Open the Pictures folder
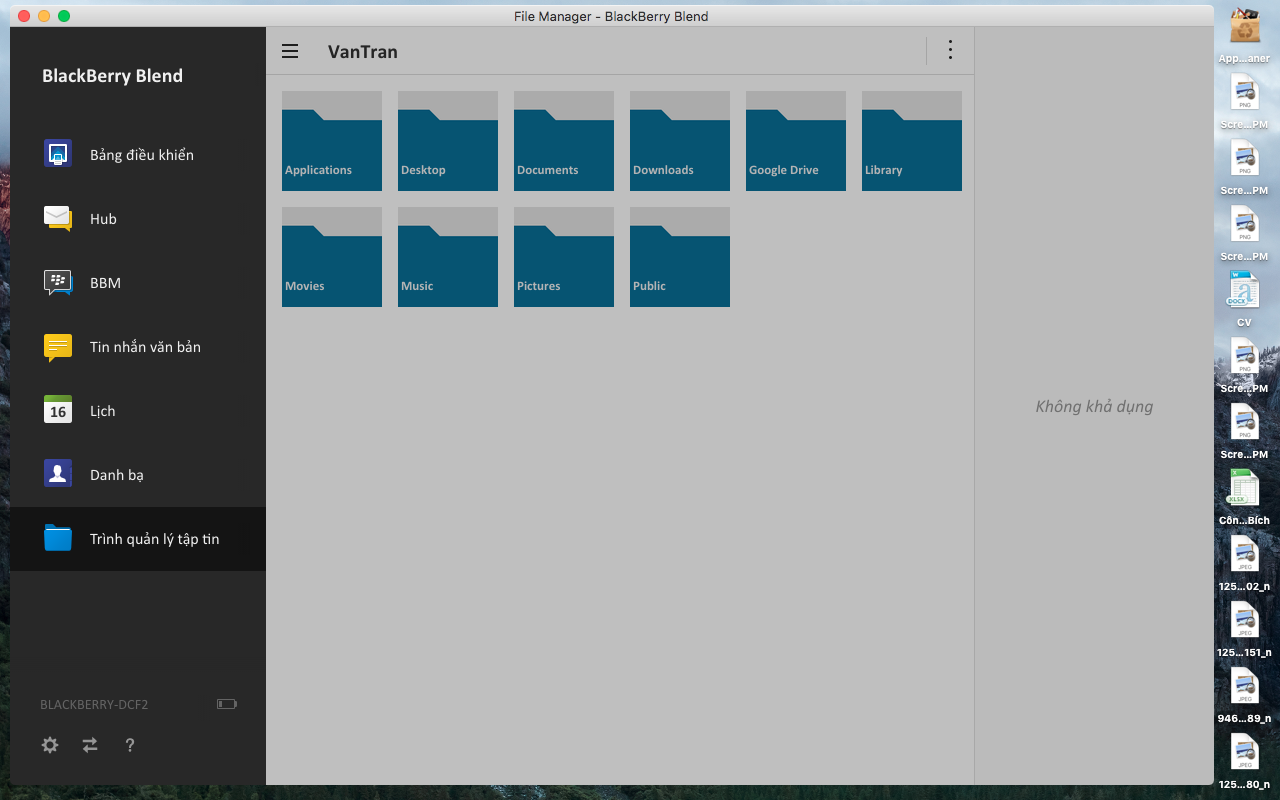Image resolution: width=1280 pixels, height=800 pixels. pos(564,257)
